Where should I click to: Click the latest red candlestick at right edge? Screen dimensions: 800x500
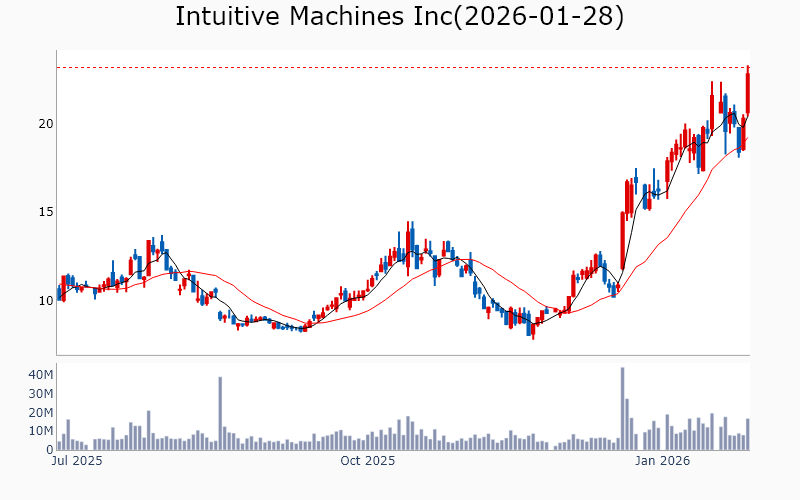[747, 92]
